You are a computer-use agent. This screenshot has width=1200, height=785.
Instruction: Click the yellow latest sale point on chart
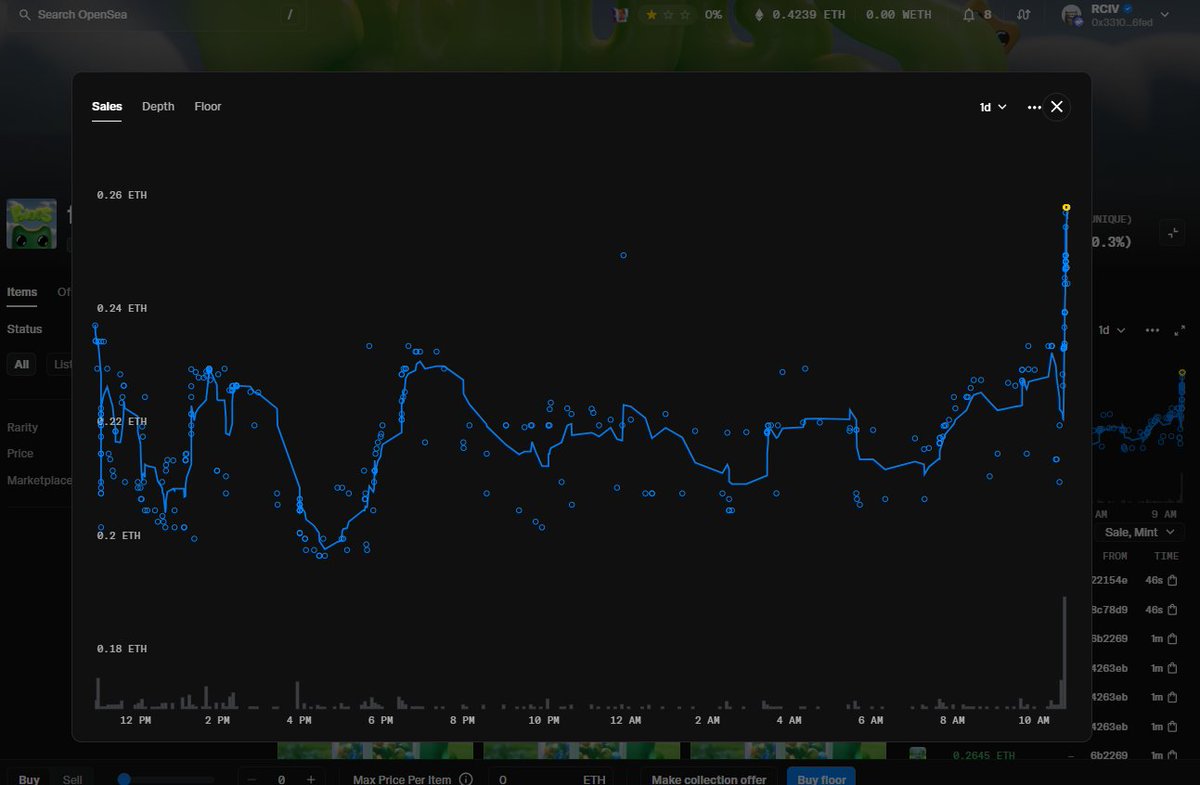1066,207
